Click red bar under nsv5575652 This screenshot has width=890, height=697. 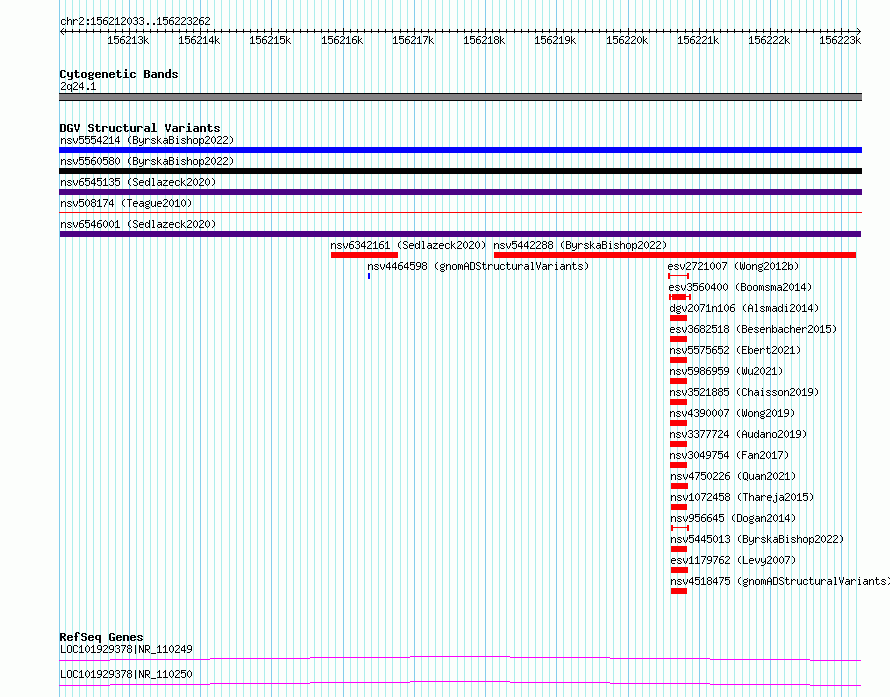(x=678, y=360)
